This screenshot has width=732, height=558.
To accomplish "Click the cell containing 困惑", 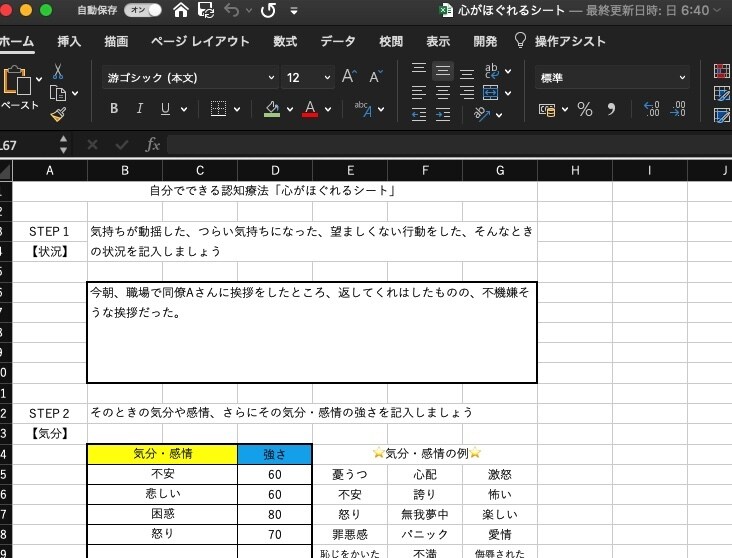I will [162, 514].
